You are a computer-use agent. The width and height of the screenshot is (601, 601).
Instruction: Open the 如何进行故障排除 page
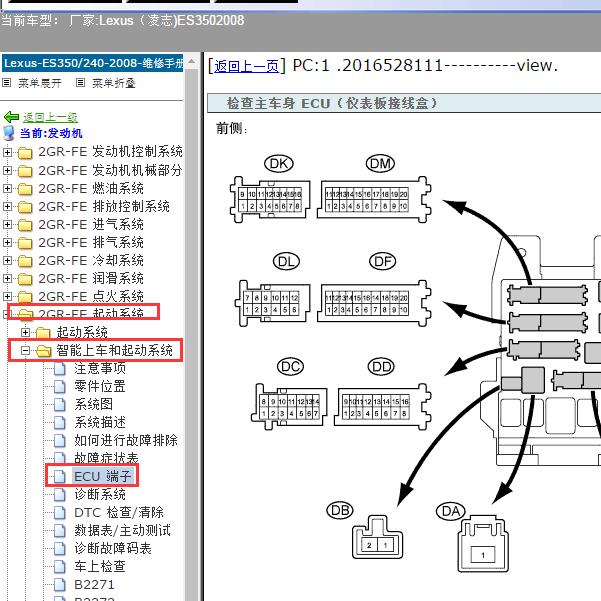pos(126,440)
